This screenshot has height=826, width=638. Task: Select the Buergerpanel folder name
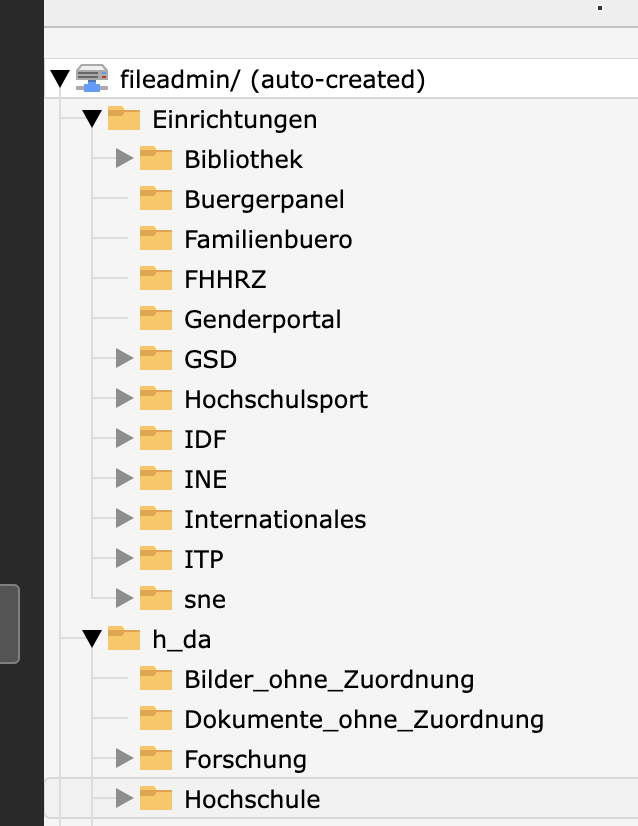click(264, 200)
